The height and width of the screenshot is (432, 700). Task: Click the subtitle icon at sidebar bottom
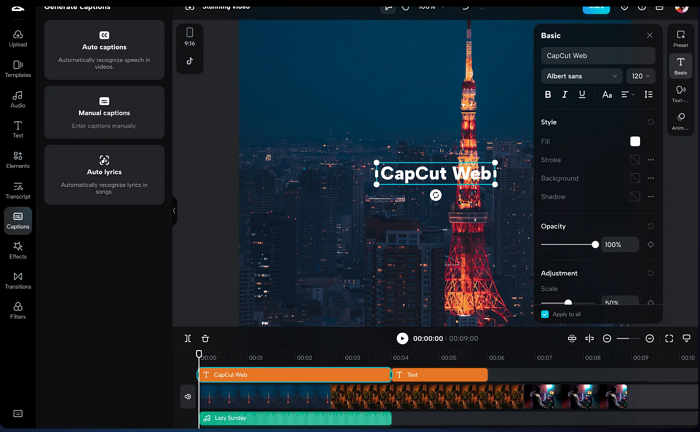click(x=18, y=413)
